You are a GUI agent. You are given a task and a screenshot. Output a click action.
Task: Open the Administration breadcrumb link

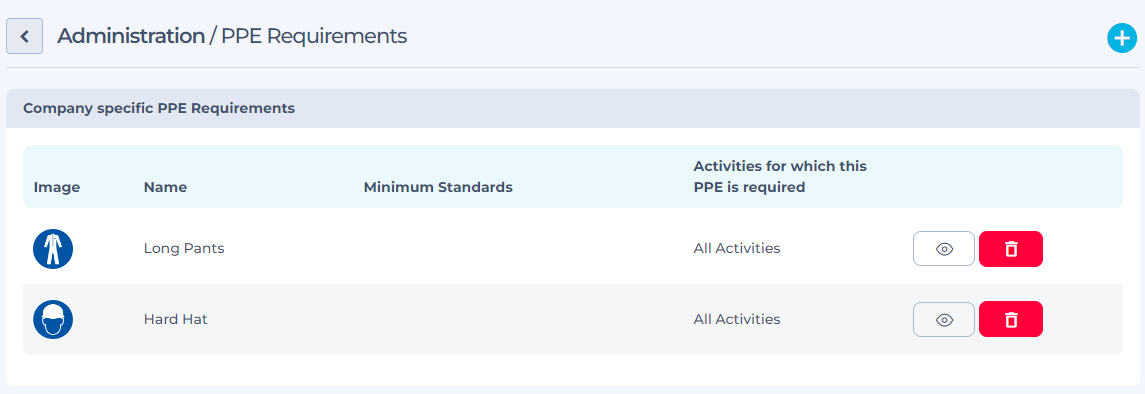pos(131,36)
